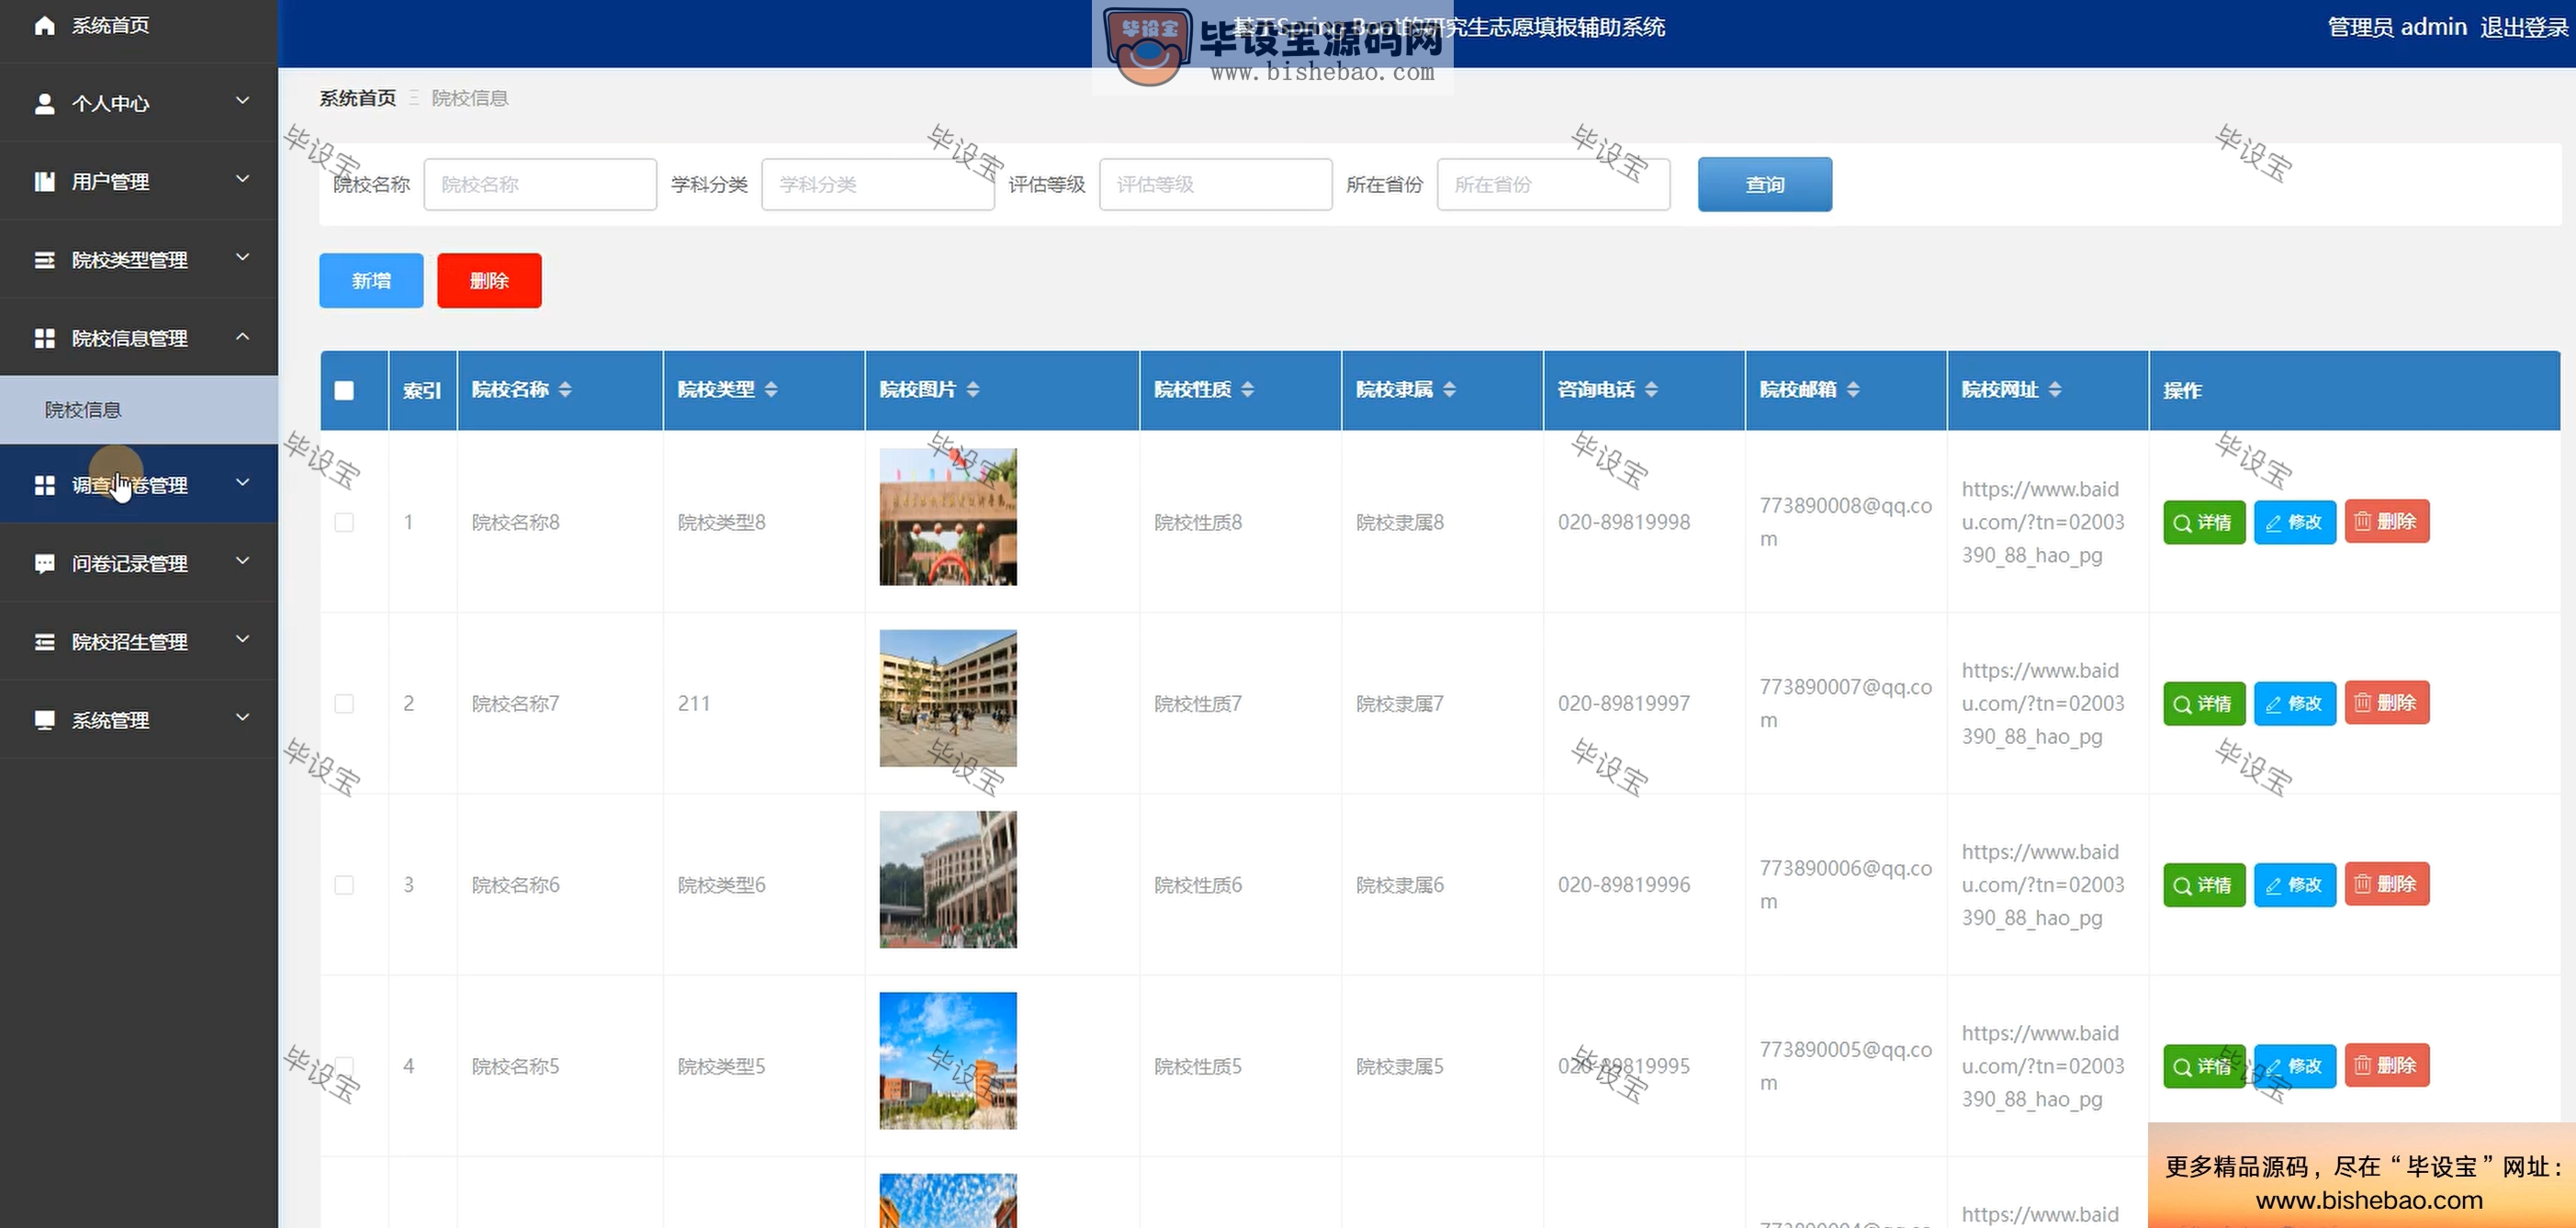Check the row for 院校名称6
Image resolution: width=2576 pixels, height=1228 pixels.
click(344, 885)
